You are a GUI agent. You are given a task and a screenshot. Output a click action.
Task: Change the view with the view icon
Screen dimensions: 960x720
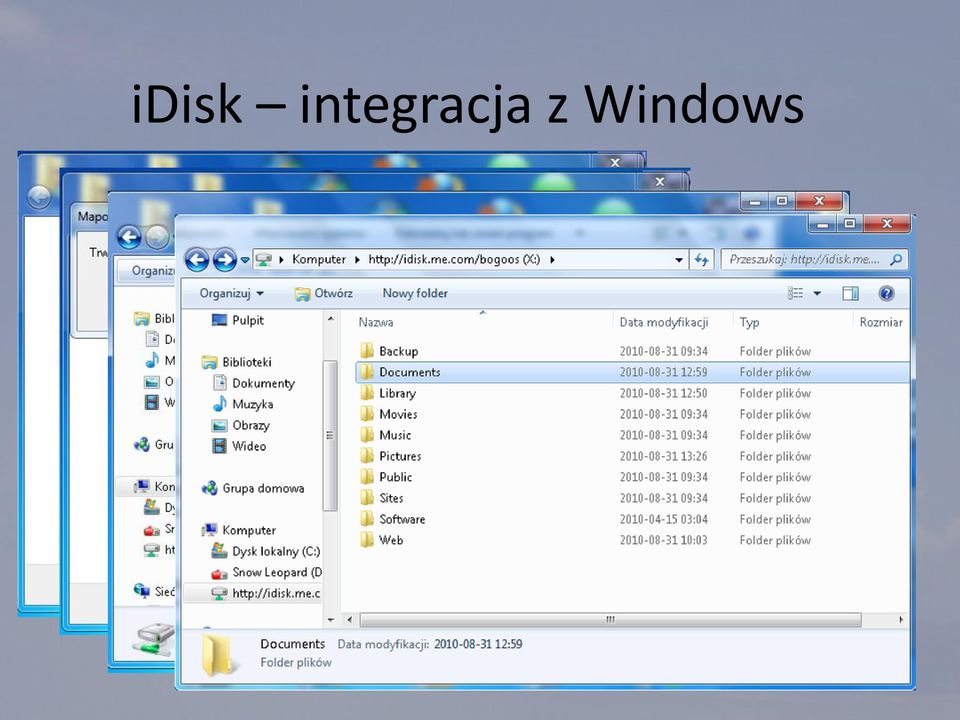click(795, 293)
